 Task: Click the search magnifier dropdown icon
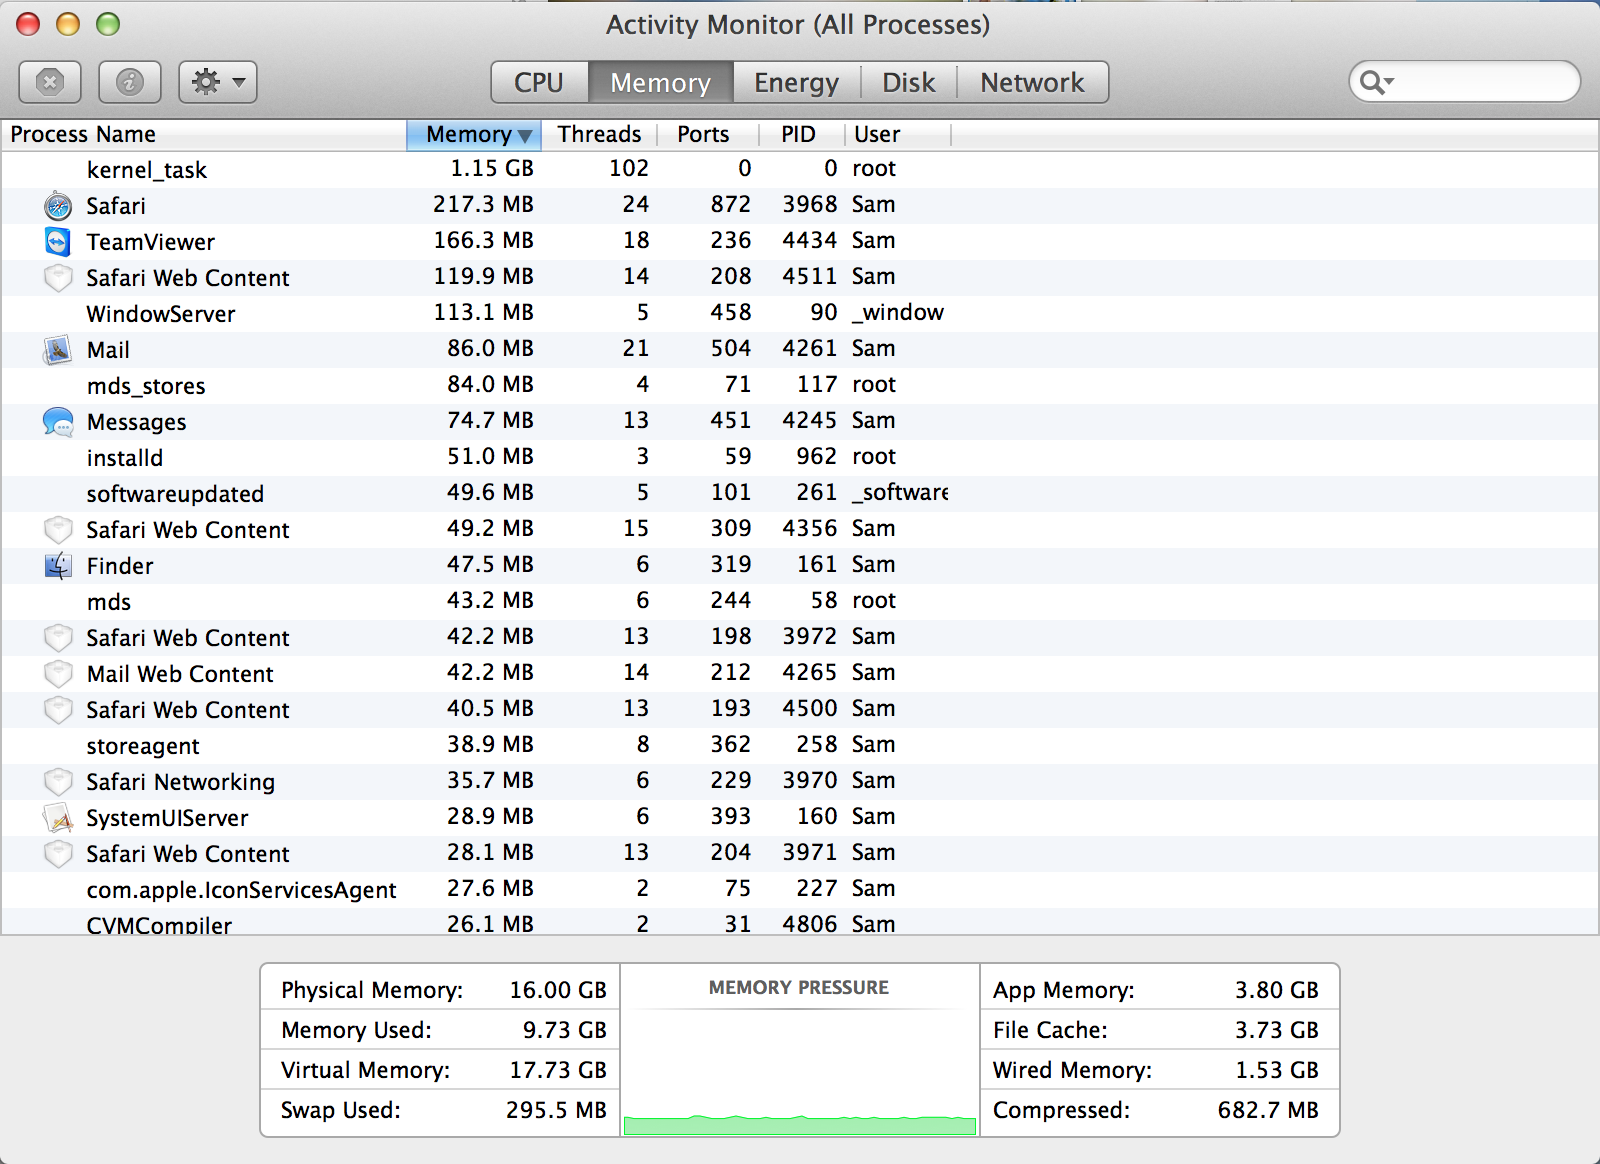[1377, 82]
